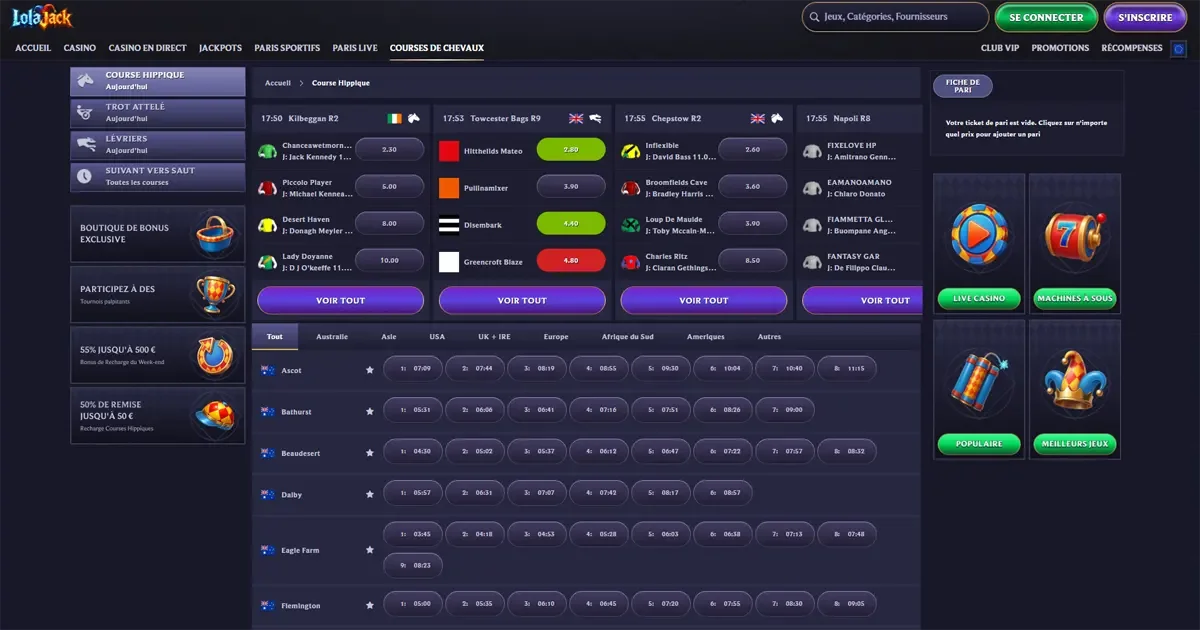Favorite the Bathurst track star icon
Viewport: 1200px width, 630px height.
[x=370, y=411]
